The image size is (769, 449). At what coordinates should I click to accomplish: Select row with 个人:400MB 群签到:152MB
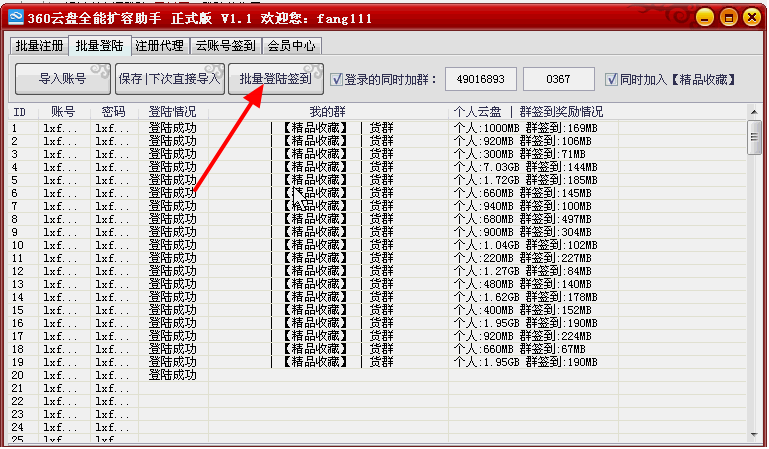coord(378,310)
